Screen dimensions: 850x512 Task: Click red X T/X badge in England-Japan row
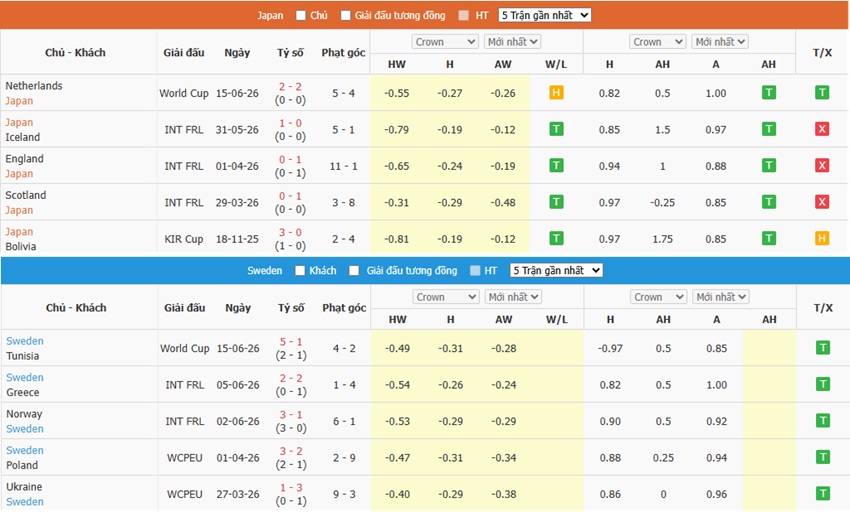822,165
